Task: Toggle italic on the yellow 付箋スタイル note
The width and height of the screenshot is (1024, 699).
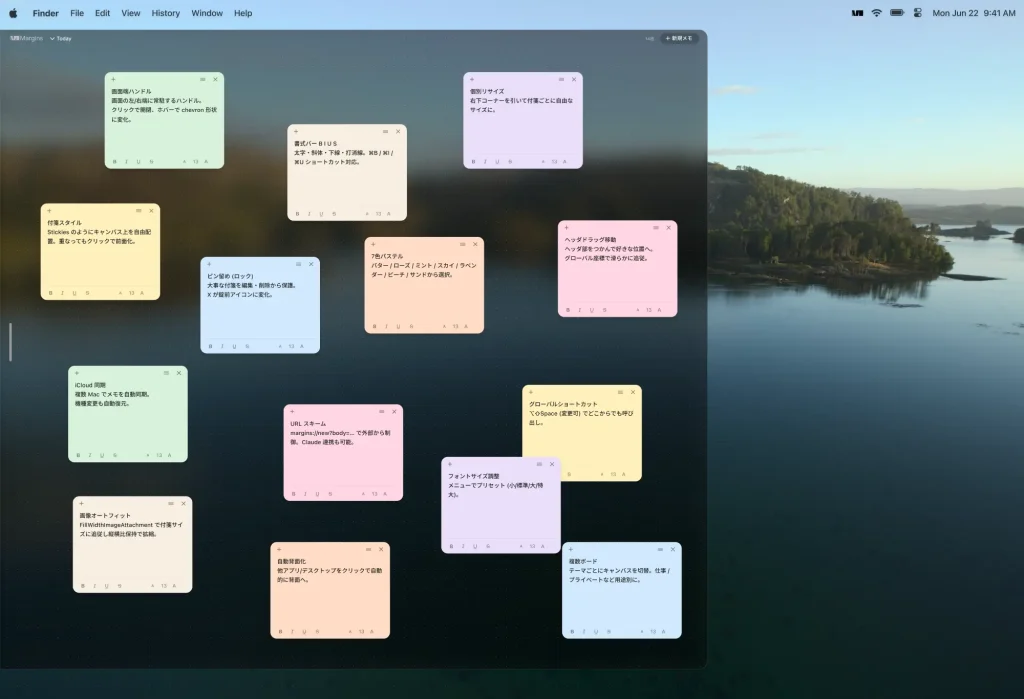Action: 63,293
